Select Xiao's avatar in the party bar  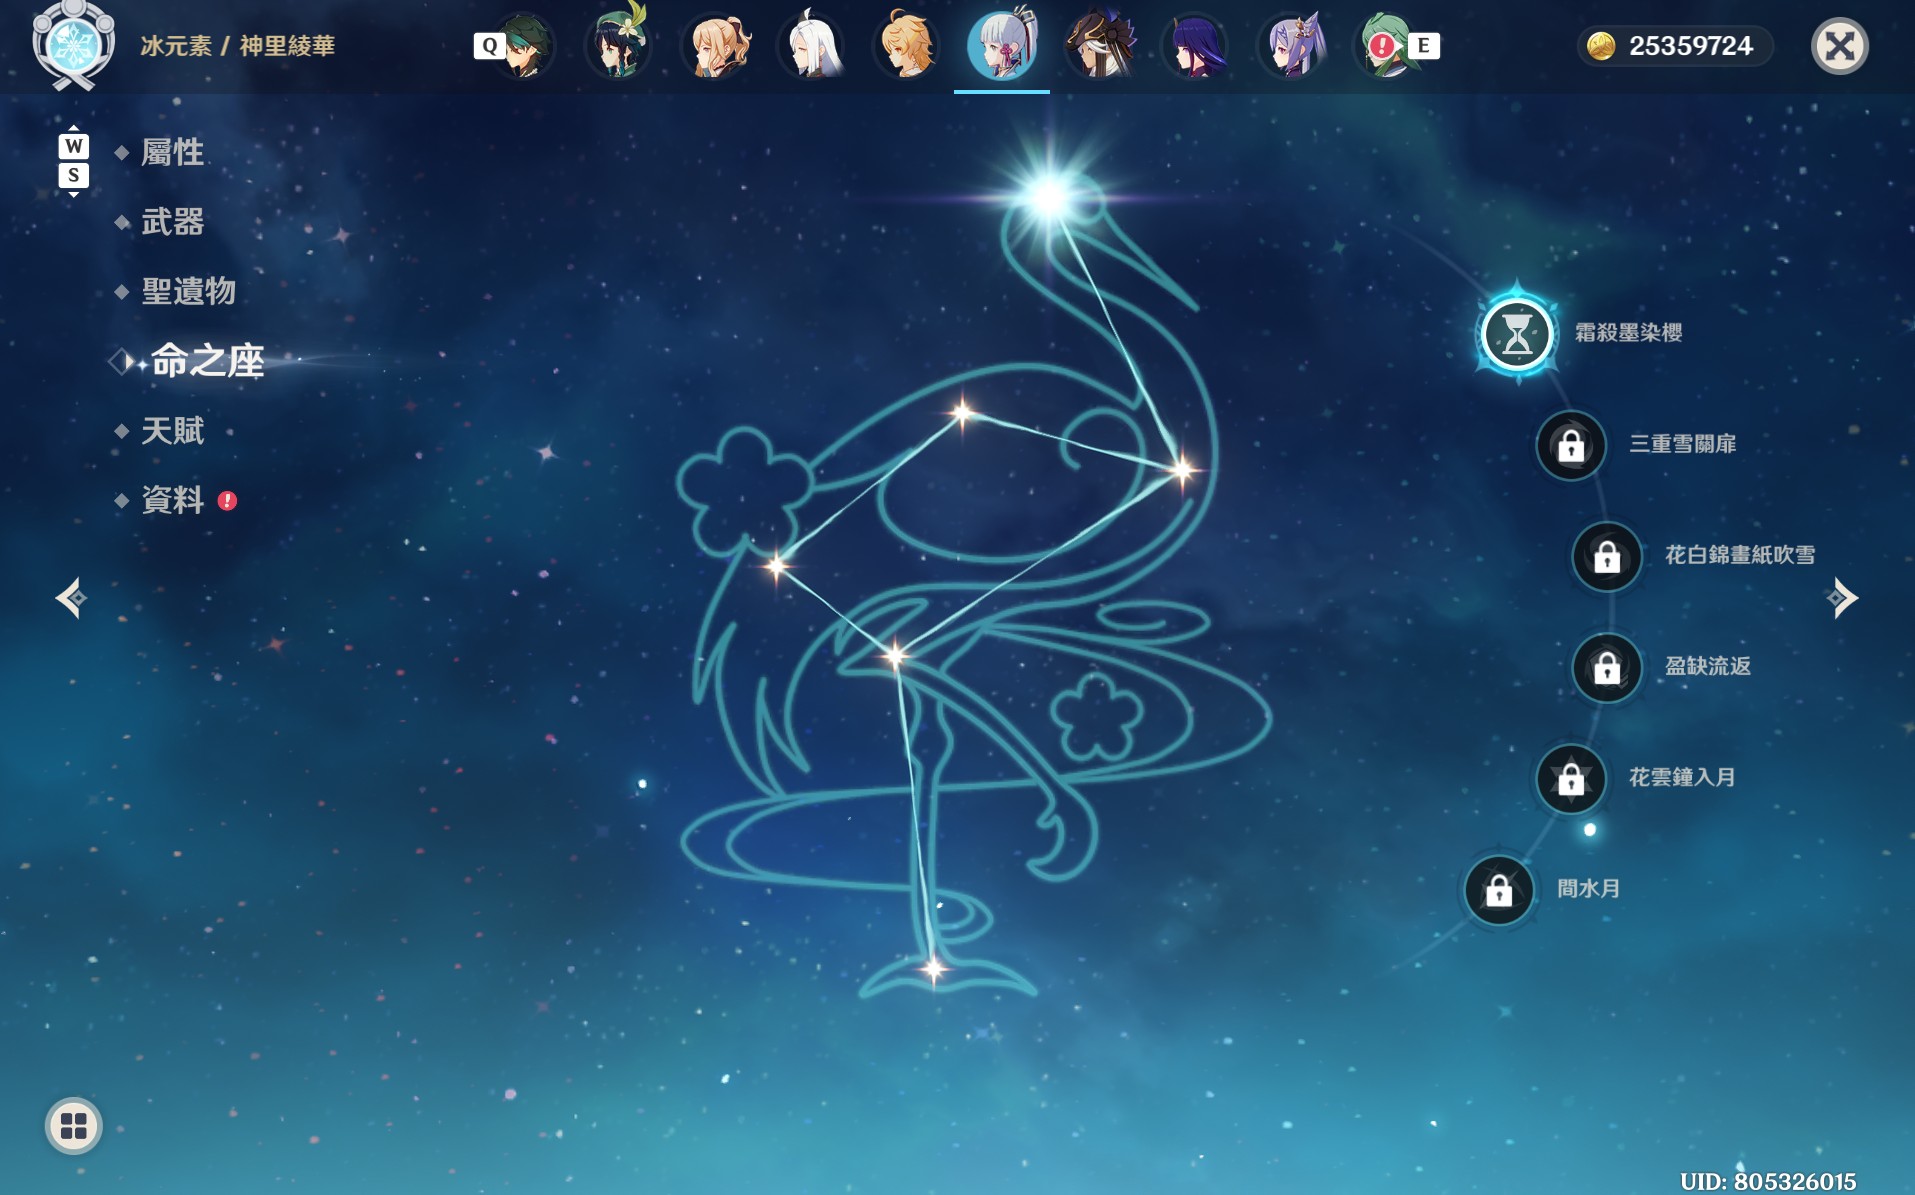pos(526,45)
